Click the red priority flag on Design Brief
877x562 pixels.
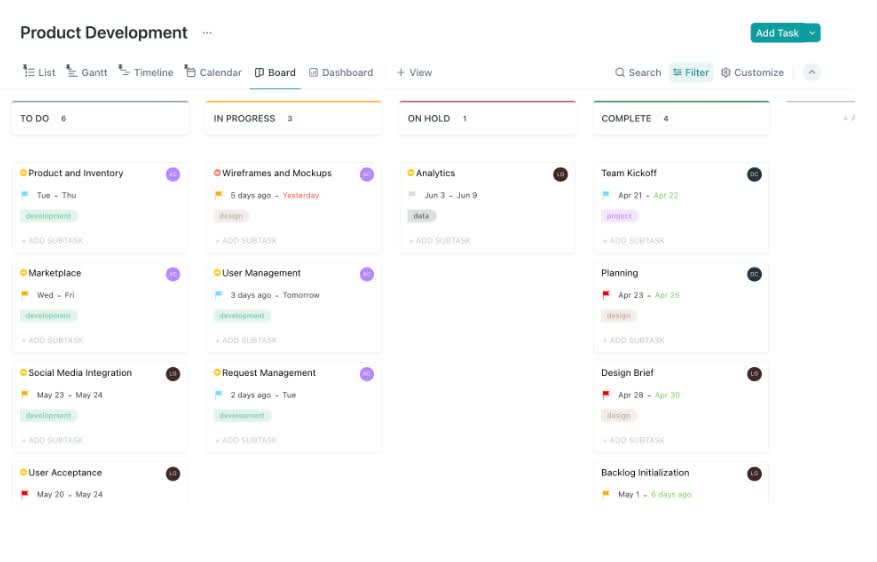click(x=606, y=394)
